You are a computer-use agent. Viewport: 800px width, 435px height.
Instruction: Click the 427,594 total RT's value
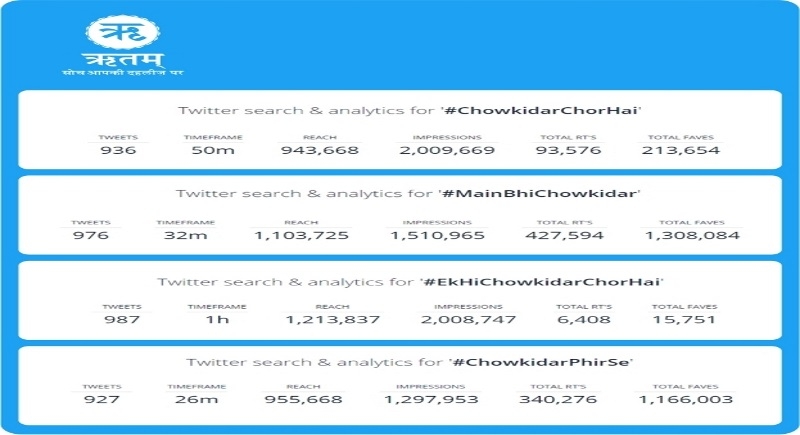[x=559, y=236]
